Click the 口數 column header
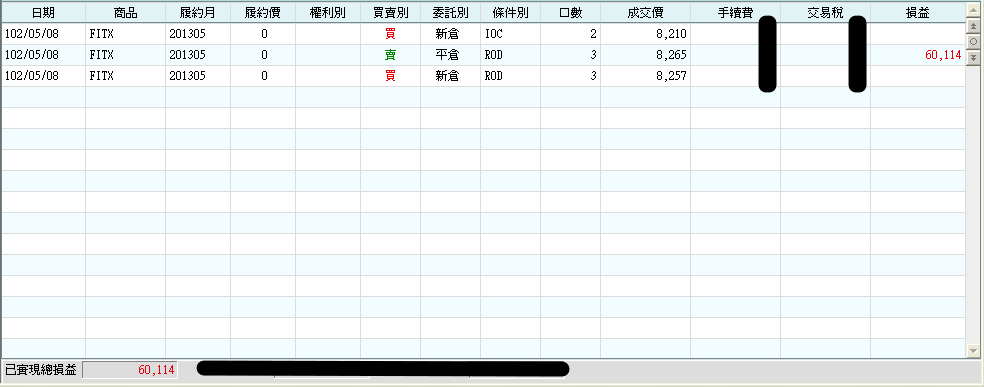This screenshot has width=984, height=387. 570,12
